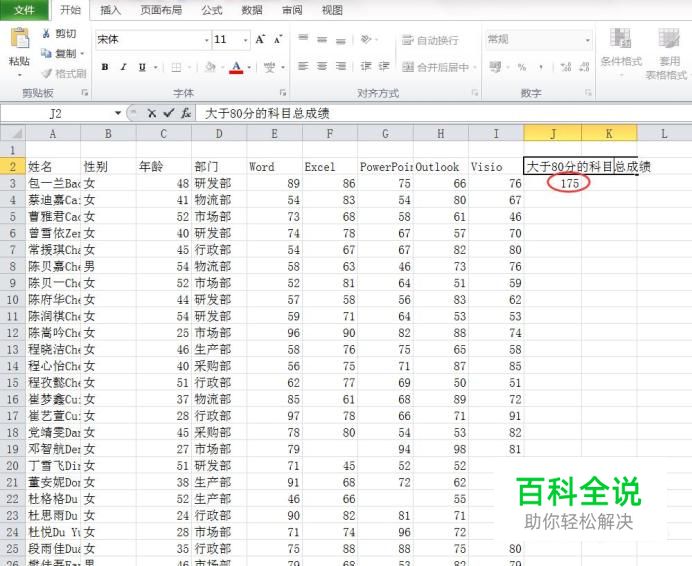Image resolution: width=692 pixels, height=566 pixels.
Task: Increase decimal places
Action: (x=566, y=67)
